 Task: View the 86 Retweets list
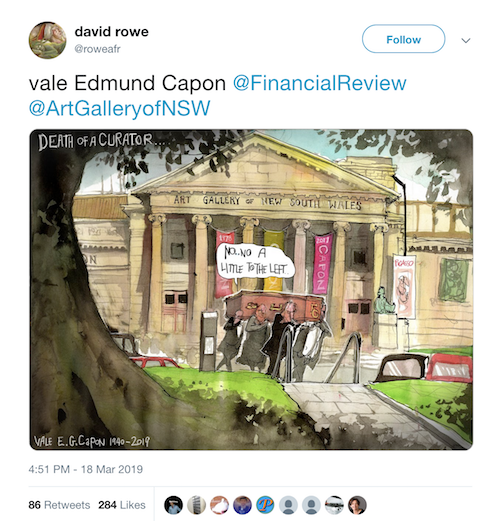click(59, 505)
